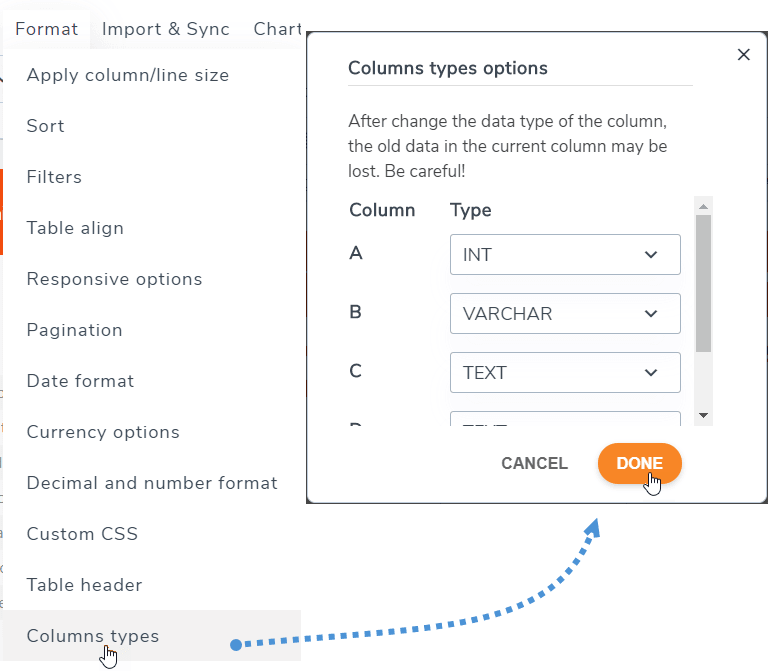Select Apply column/line size option
Viewport: 768px width, 671px height.
click(x=128, y=75)
